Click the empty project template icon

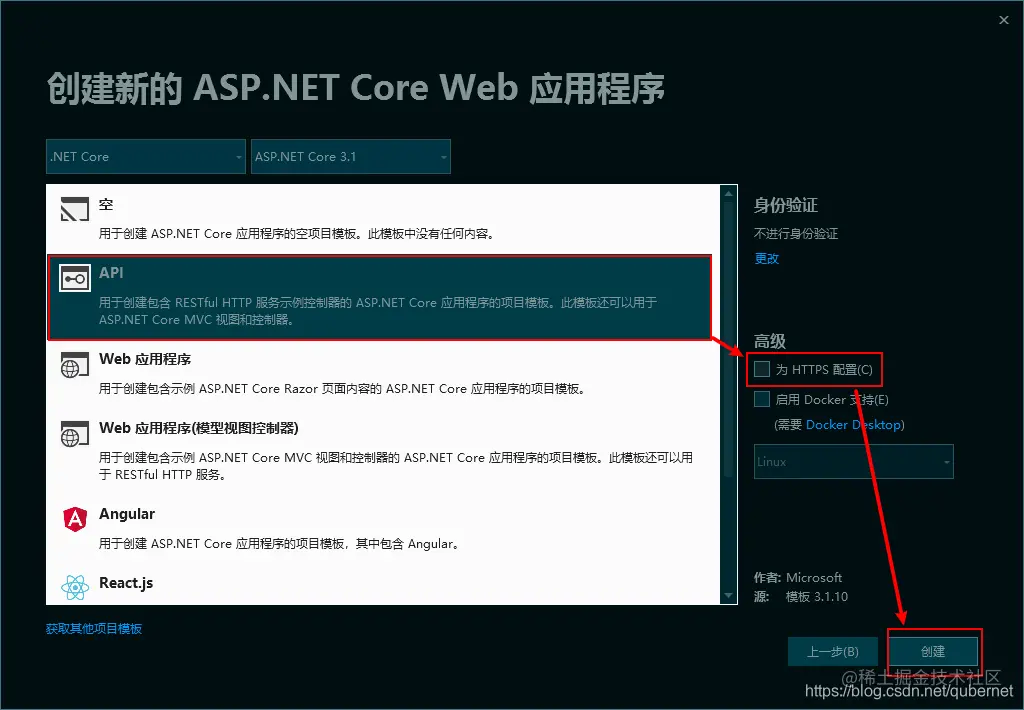click(74, 209)
